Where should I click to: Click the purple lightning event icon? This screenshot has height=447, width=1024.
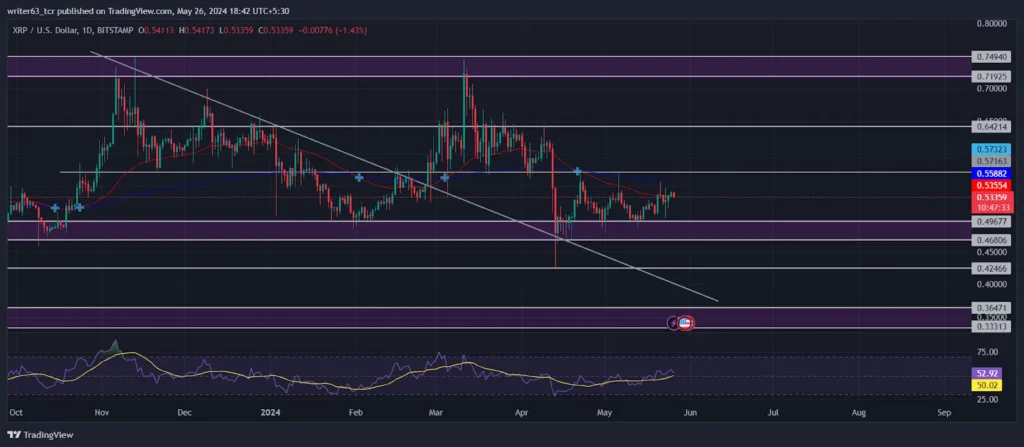pyautogui.click(x=673, y=322)
